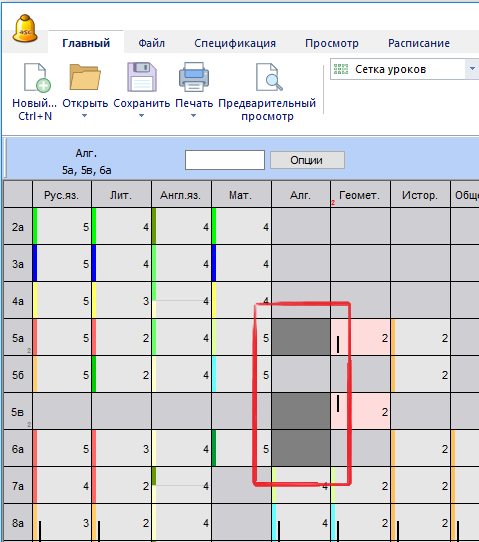Switch to the Файл tab

click(x=151, y=43)
